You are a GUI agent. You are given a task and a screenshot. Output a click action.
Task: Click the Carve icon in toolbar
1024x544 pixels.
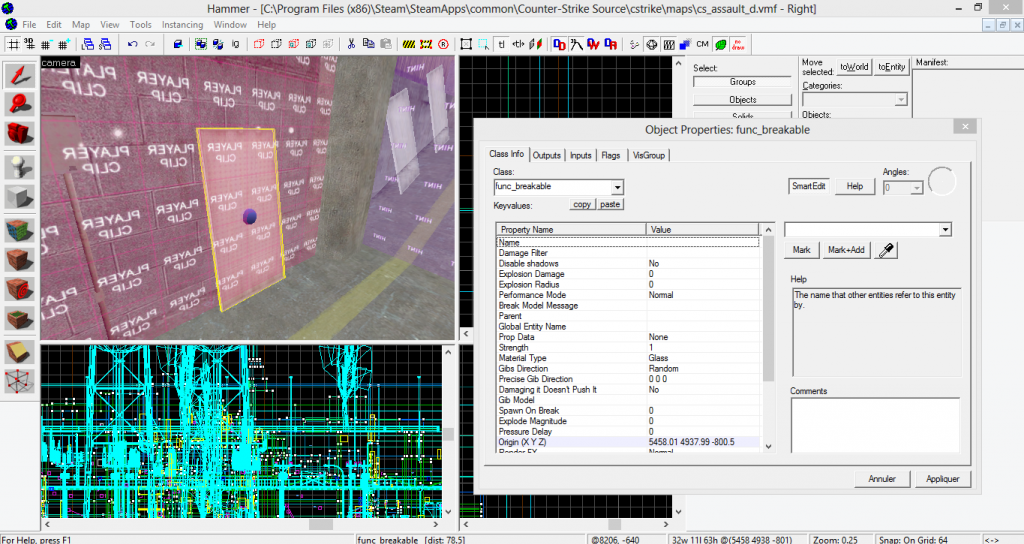coord(178,44)
